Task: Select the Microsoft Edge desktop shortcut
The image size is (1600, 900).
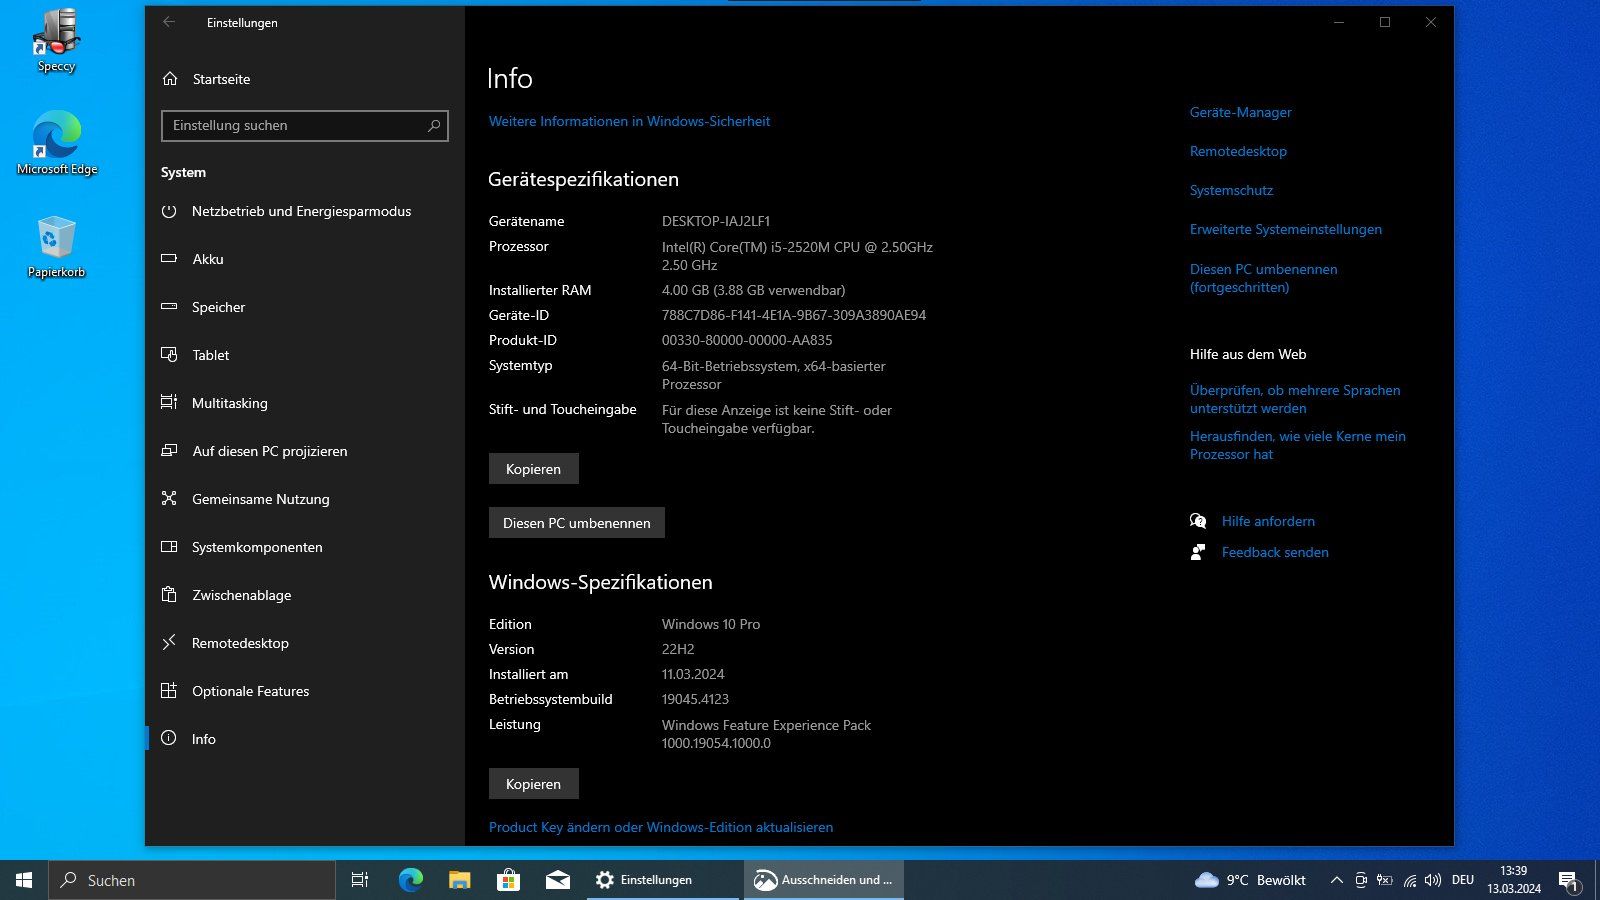Action: [57, 144]
